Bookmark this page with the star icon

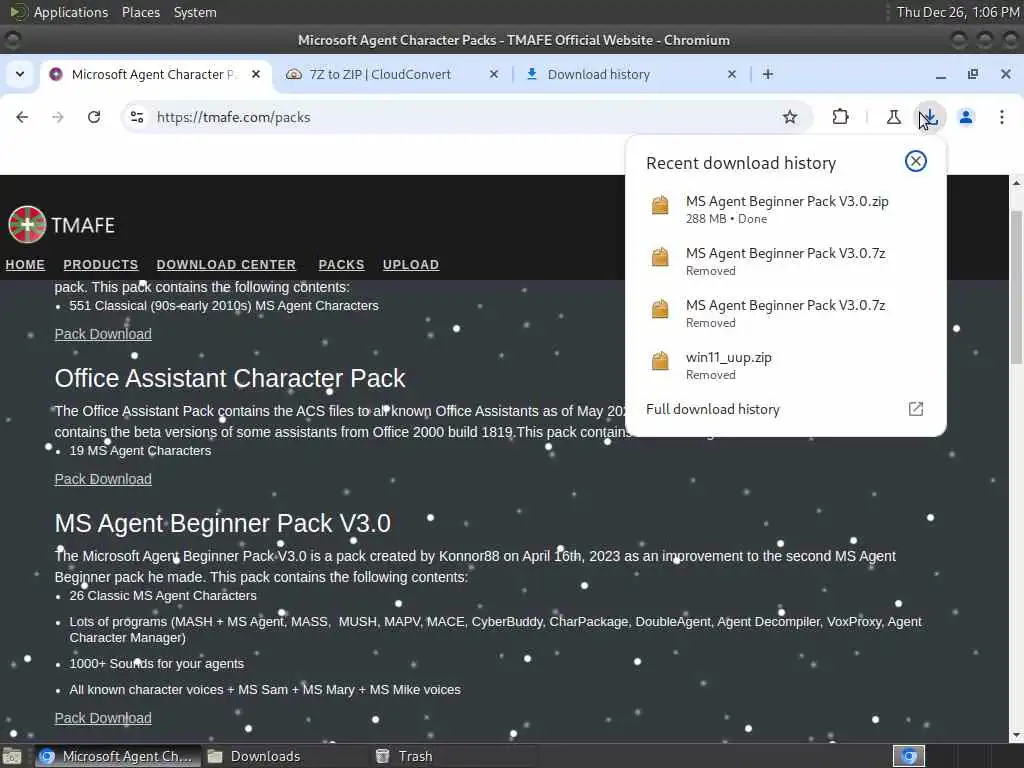[790, 117]
